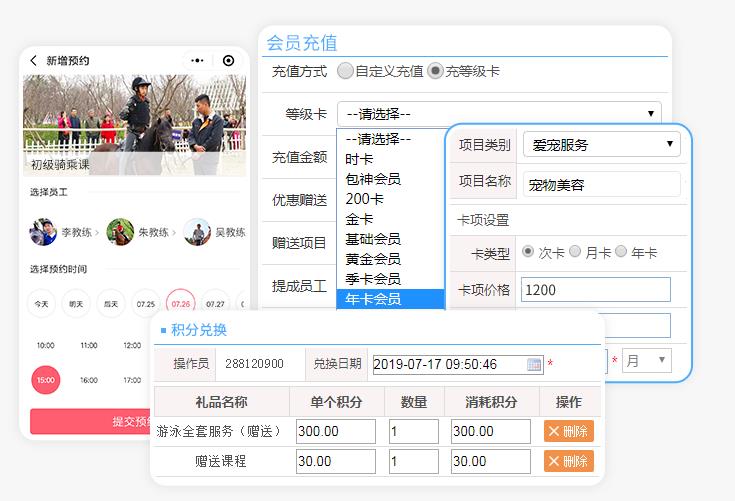Delete the 赠送课程 gift row

[x=569, y=461]
